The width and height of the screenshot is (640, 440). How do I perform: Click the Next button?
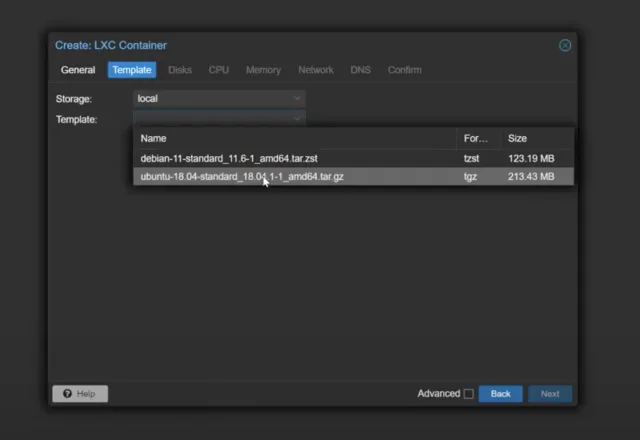tap(550, 394)
